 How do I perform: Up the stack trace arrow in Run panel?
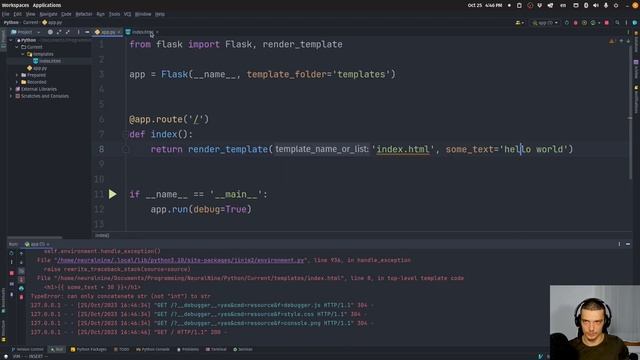21,253
